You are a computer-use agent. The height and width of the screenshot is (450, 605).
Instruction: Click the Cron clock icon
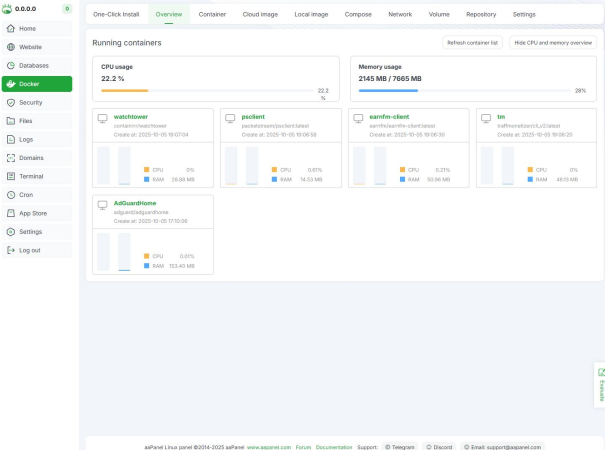[x=11, y=195]
